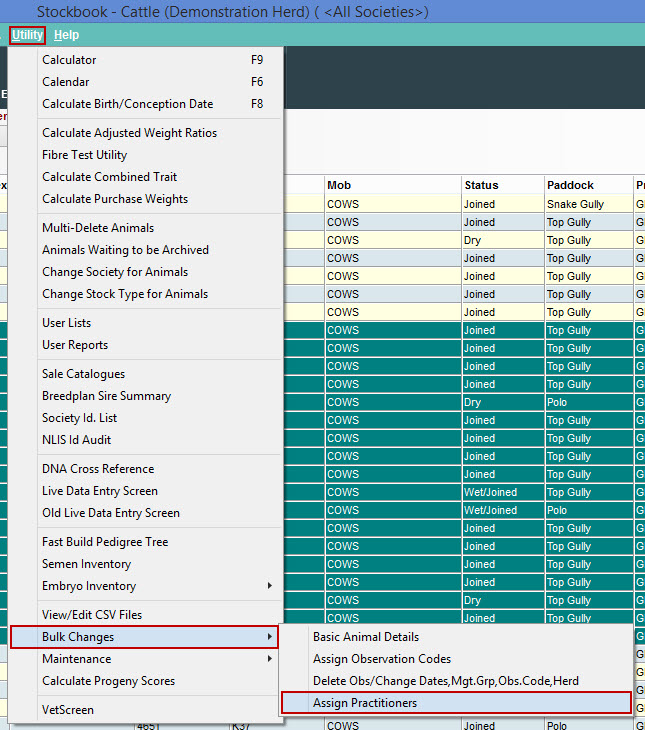
Task: Select Change Stock Type for Animals
Action: [x=145, y=294]
